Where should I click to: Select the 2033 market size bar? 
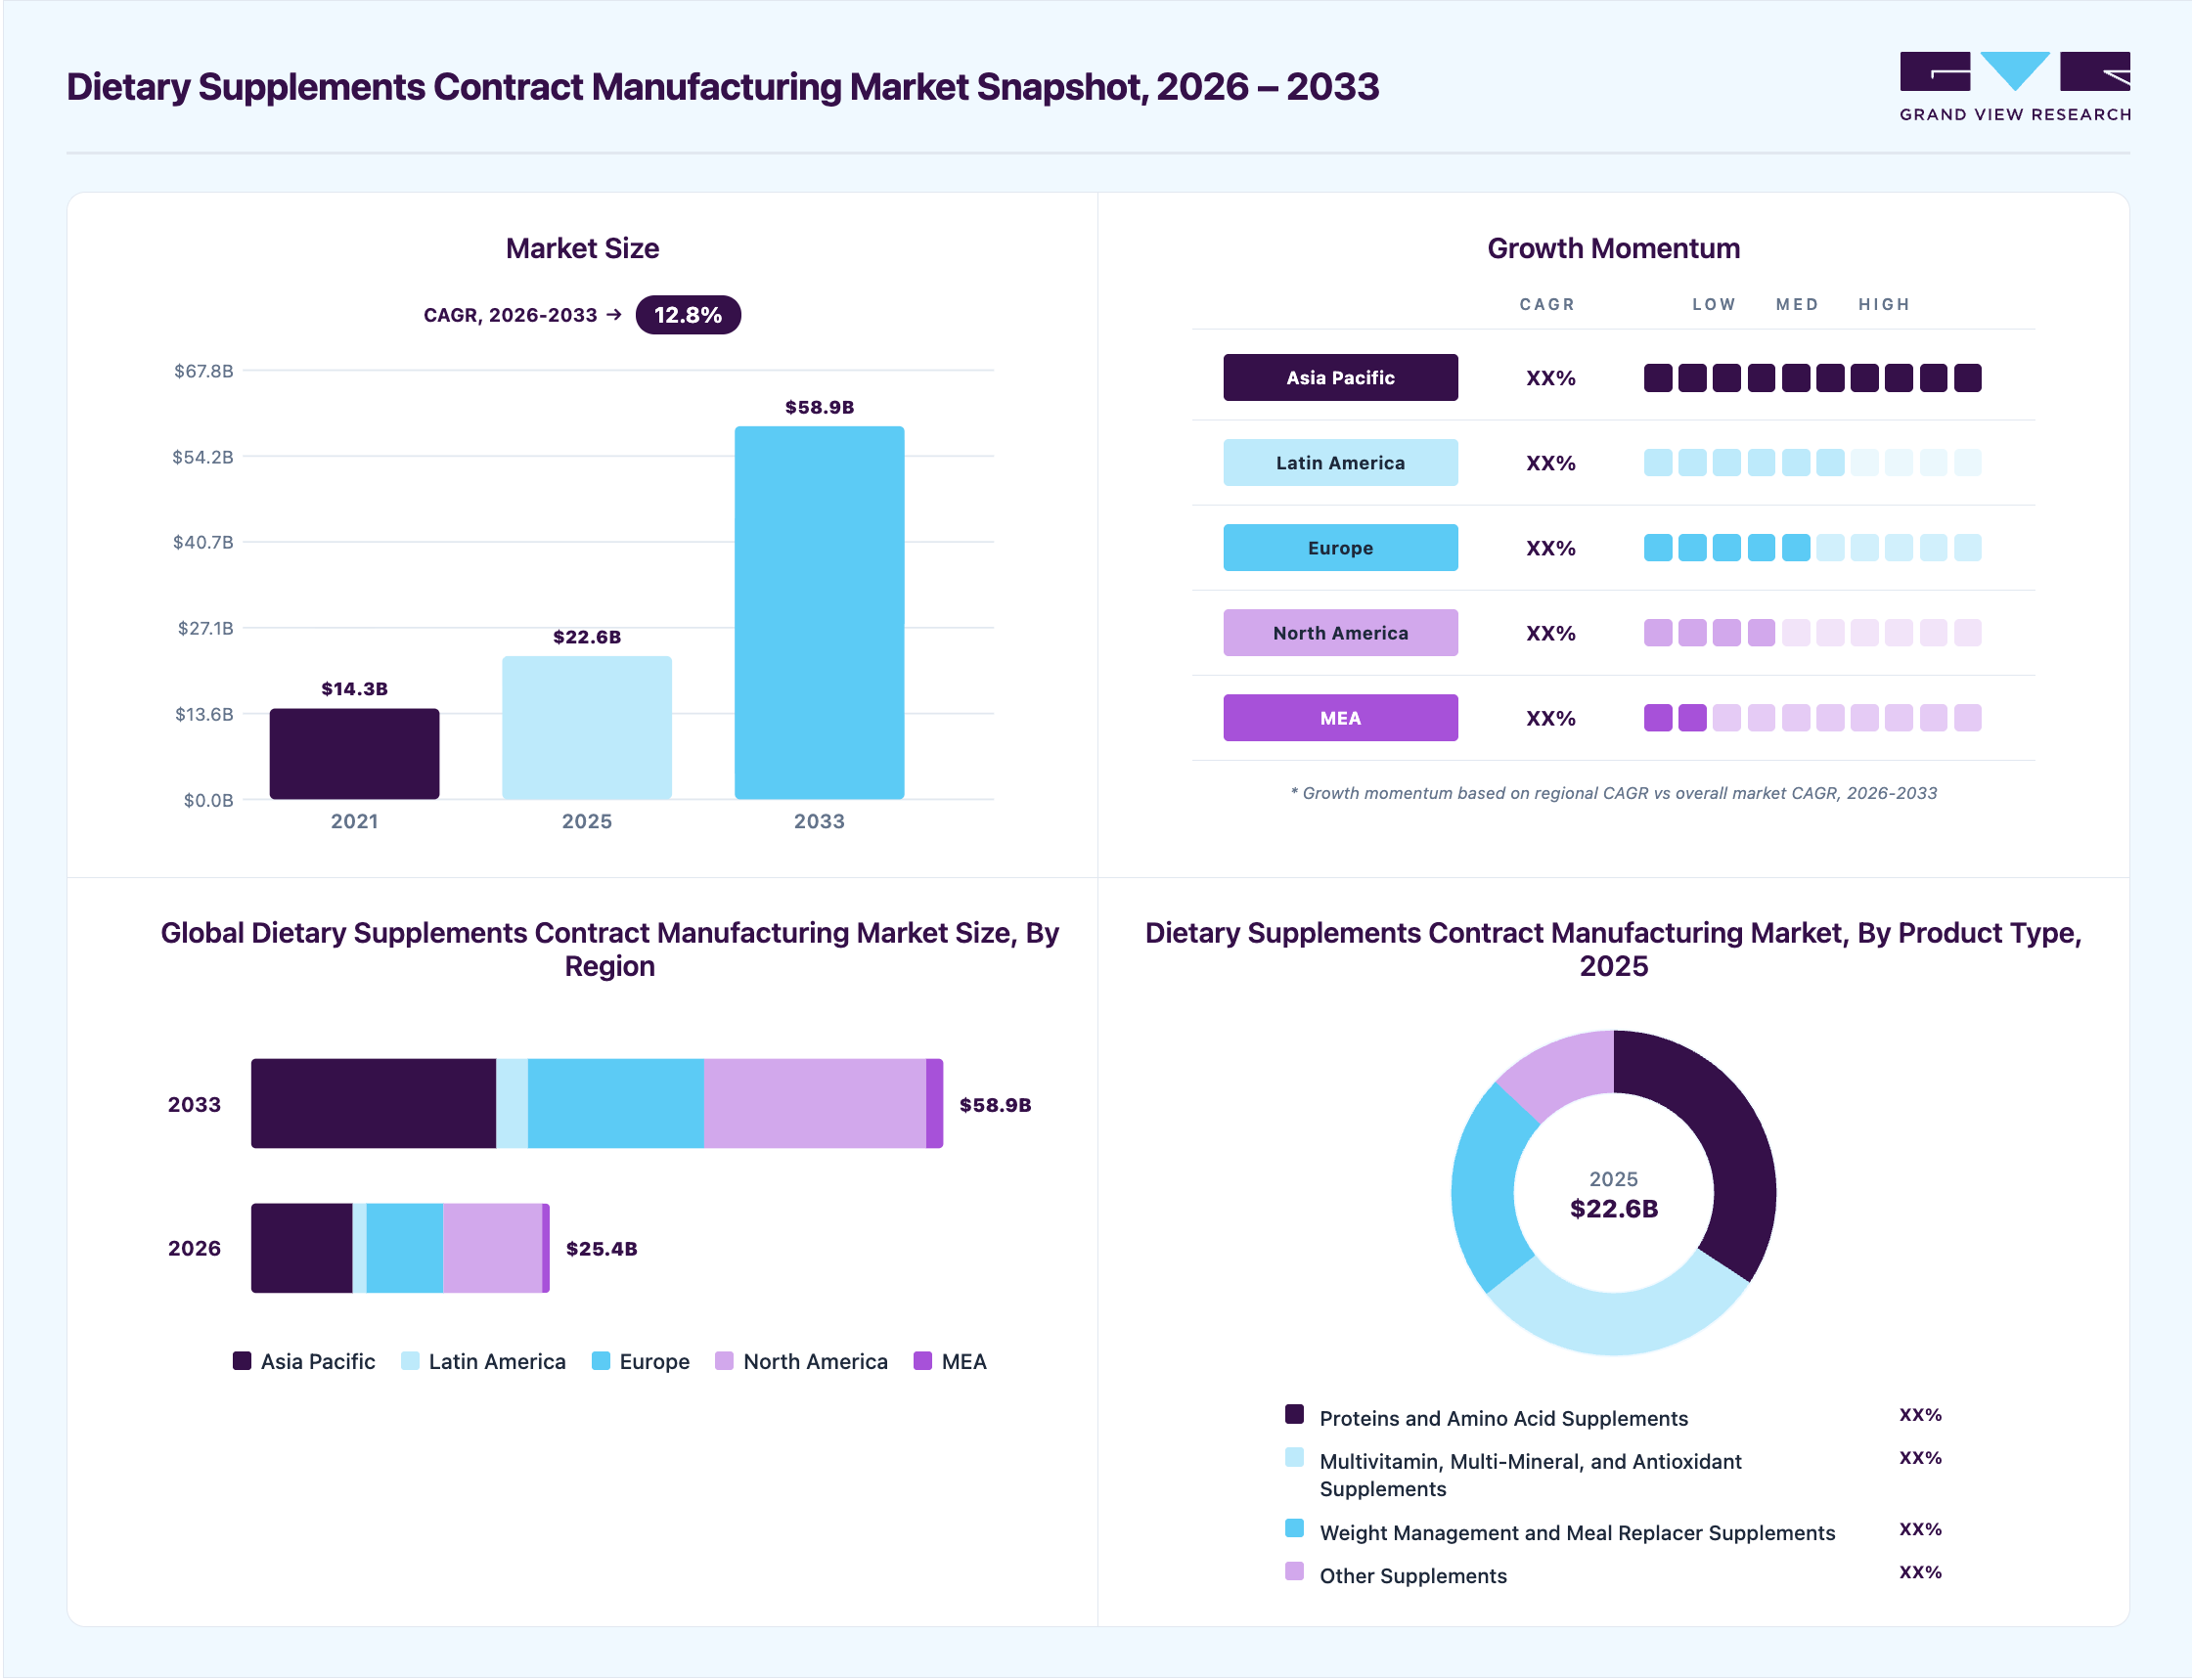click(x=819, y=612)
